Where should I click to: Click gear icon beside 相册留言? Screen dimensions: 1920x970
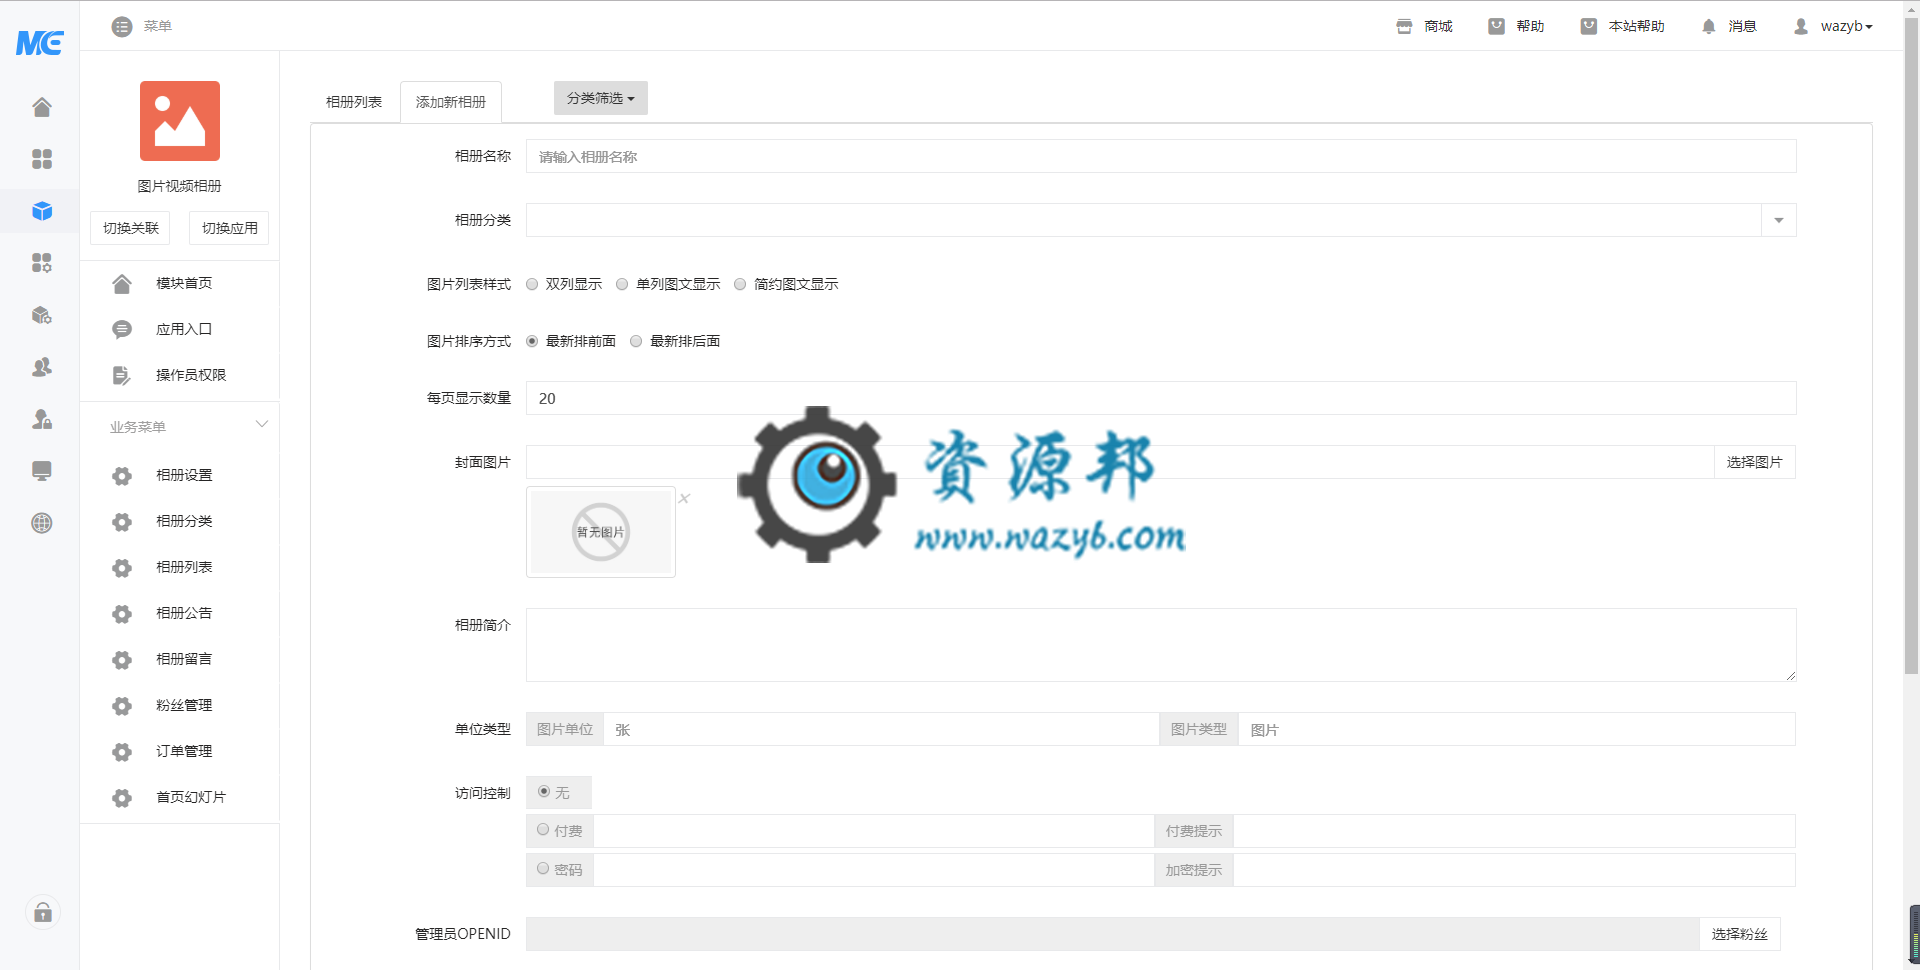coord(122,660)
